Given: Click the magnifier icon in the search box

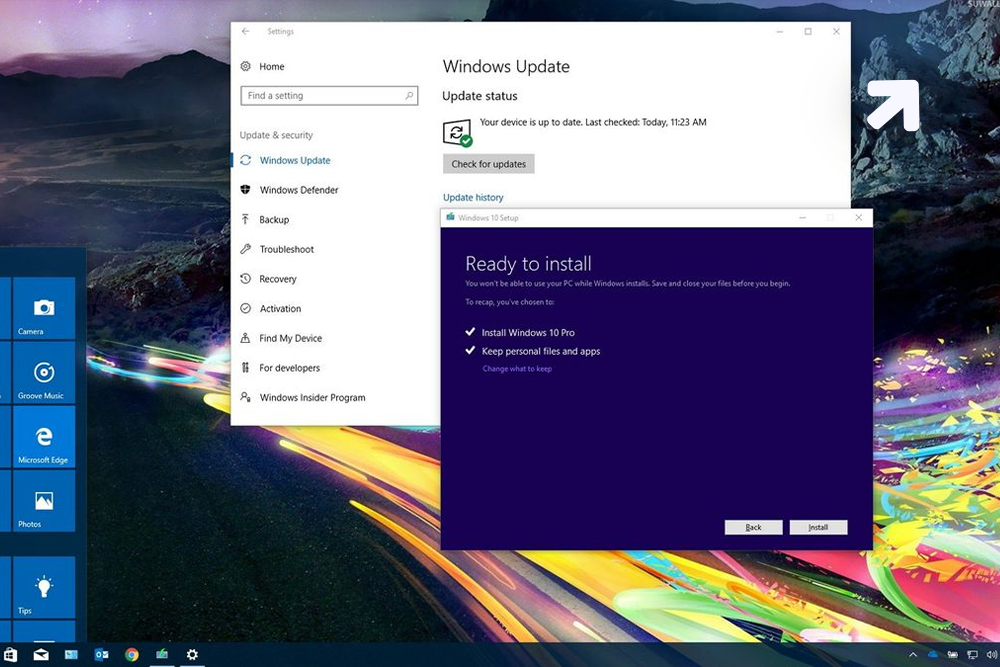Looking at the screenshot, I should click(409, 96).
